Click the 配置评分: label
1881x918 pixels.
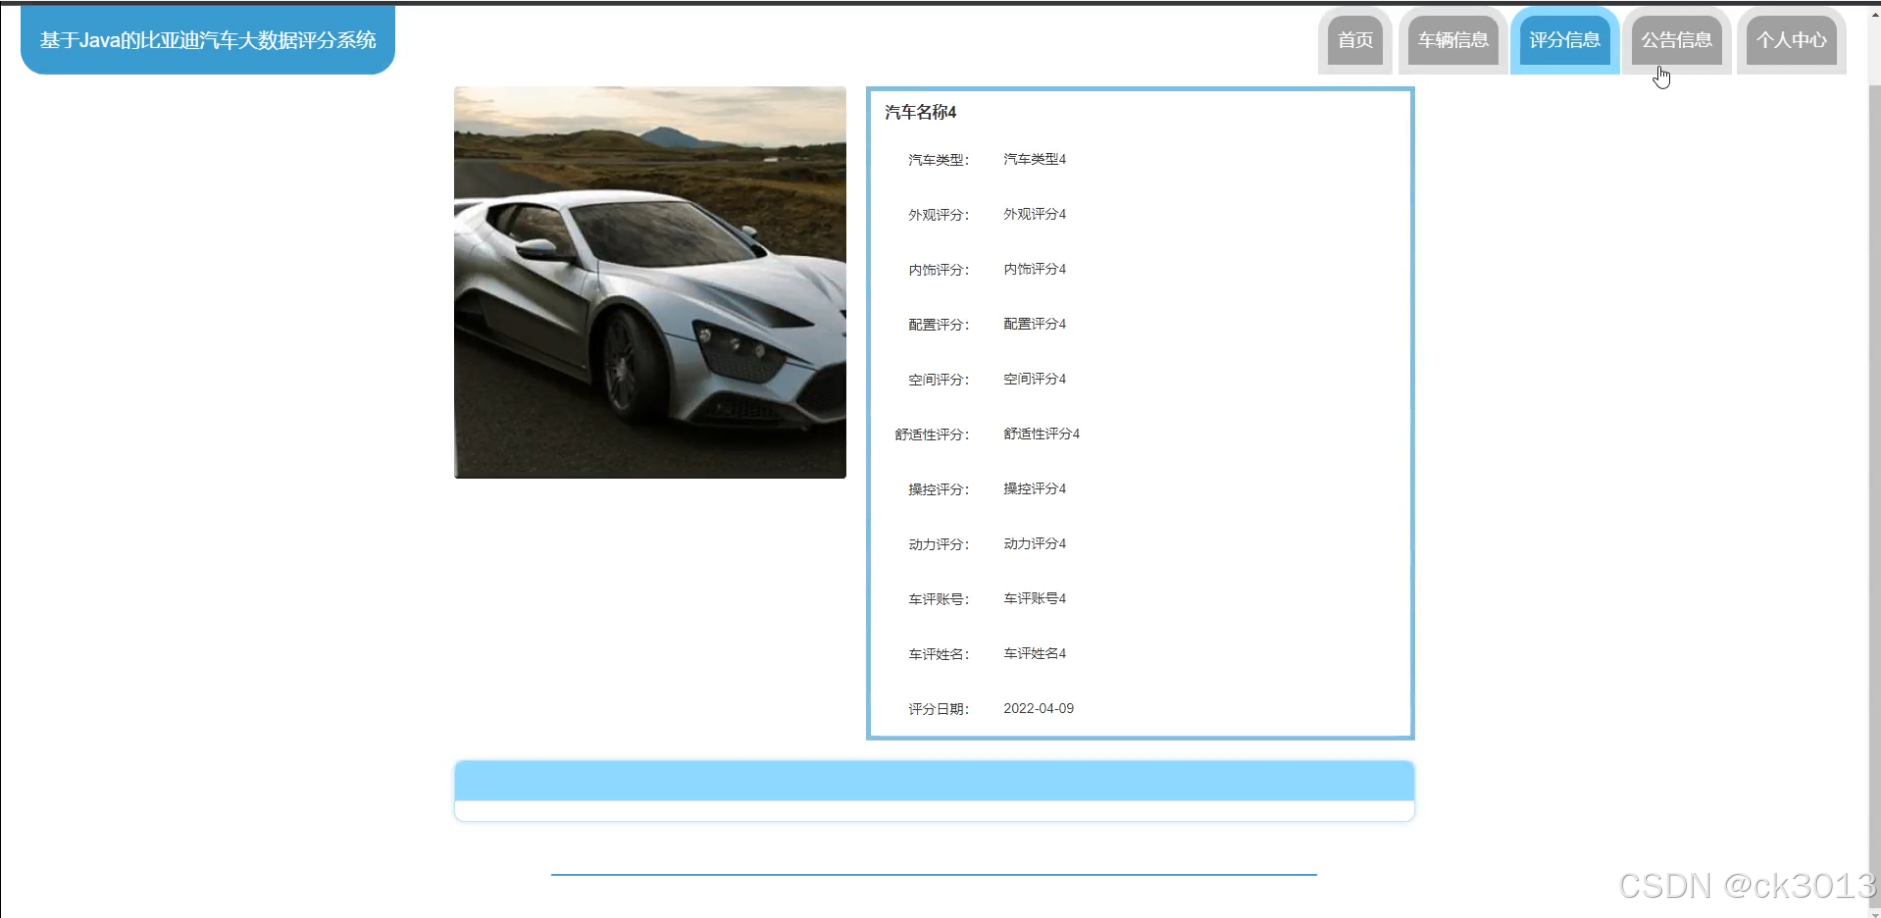[938, 325]
